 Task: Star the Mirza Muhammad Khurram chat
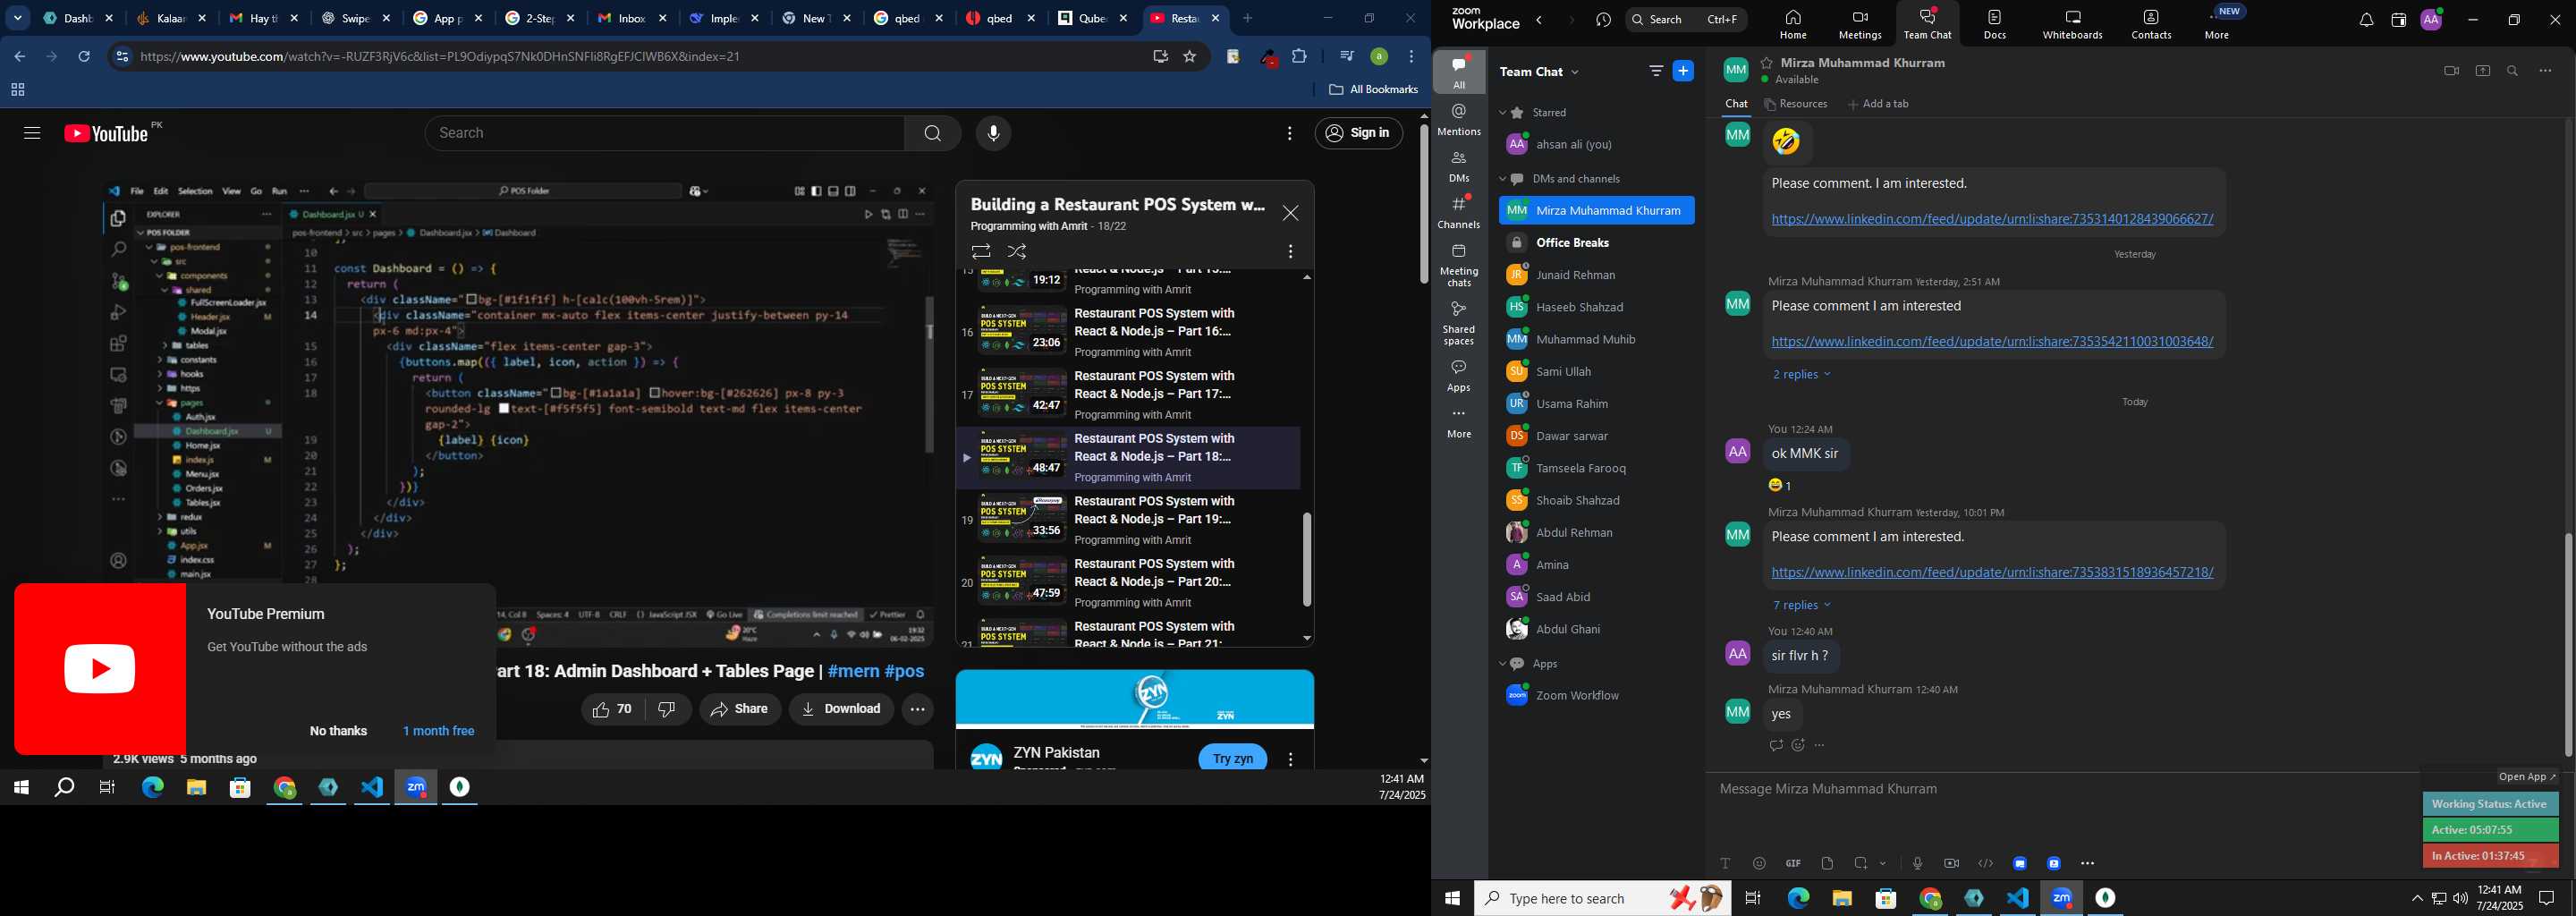click(x=1767, y=63)
